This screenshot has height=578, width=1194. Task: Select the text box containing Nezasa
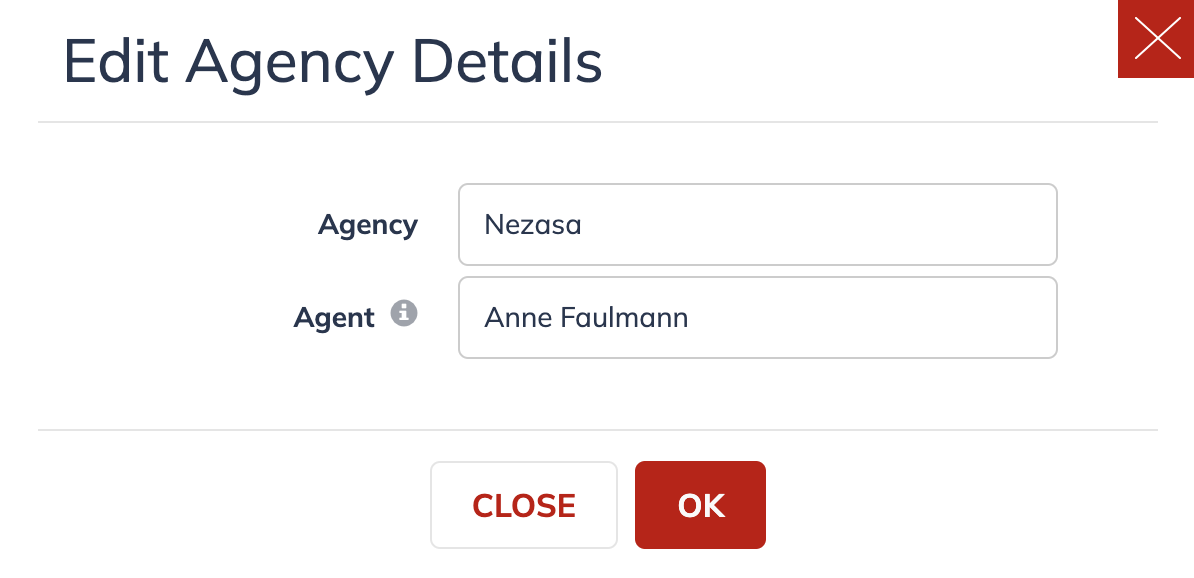click(758, 225)
